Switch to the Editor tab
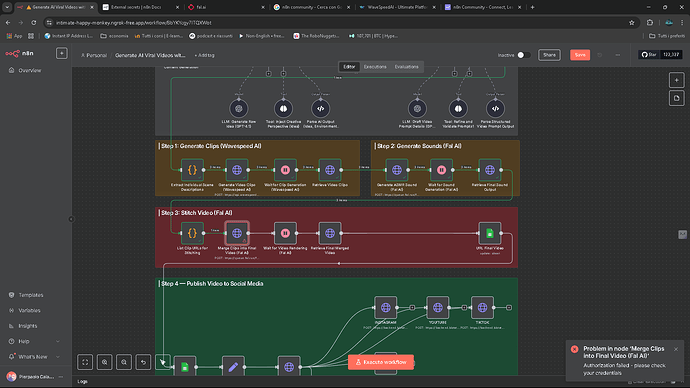Viewport: 690px width, 388px height. (x=349, y=67)
